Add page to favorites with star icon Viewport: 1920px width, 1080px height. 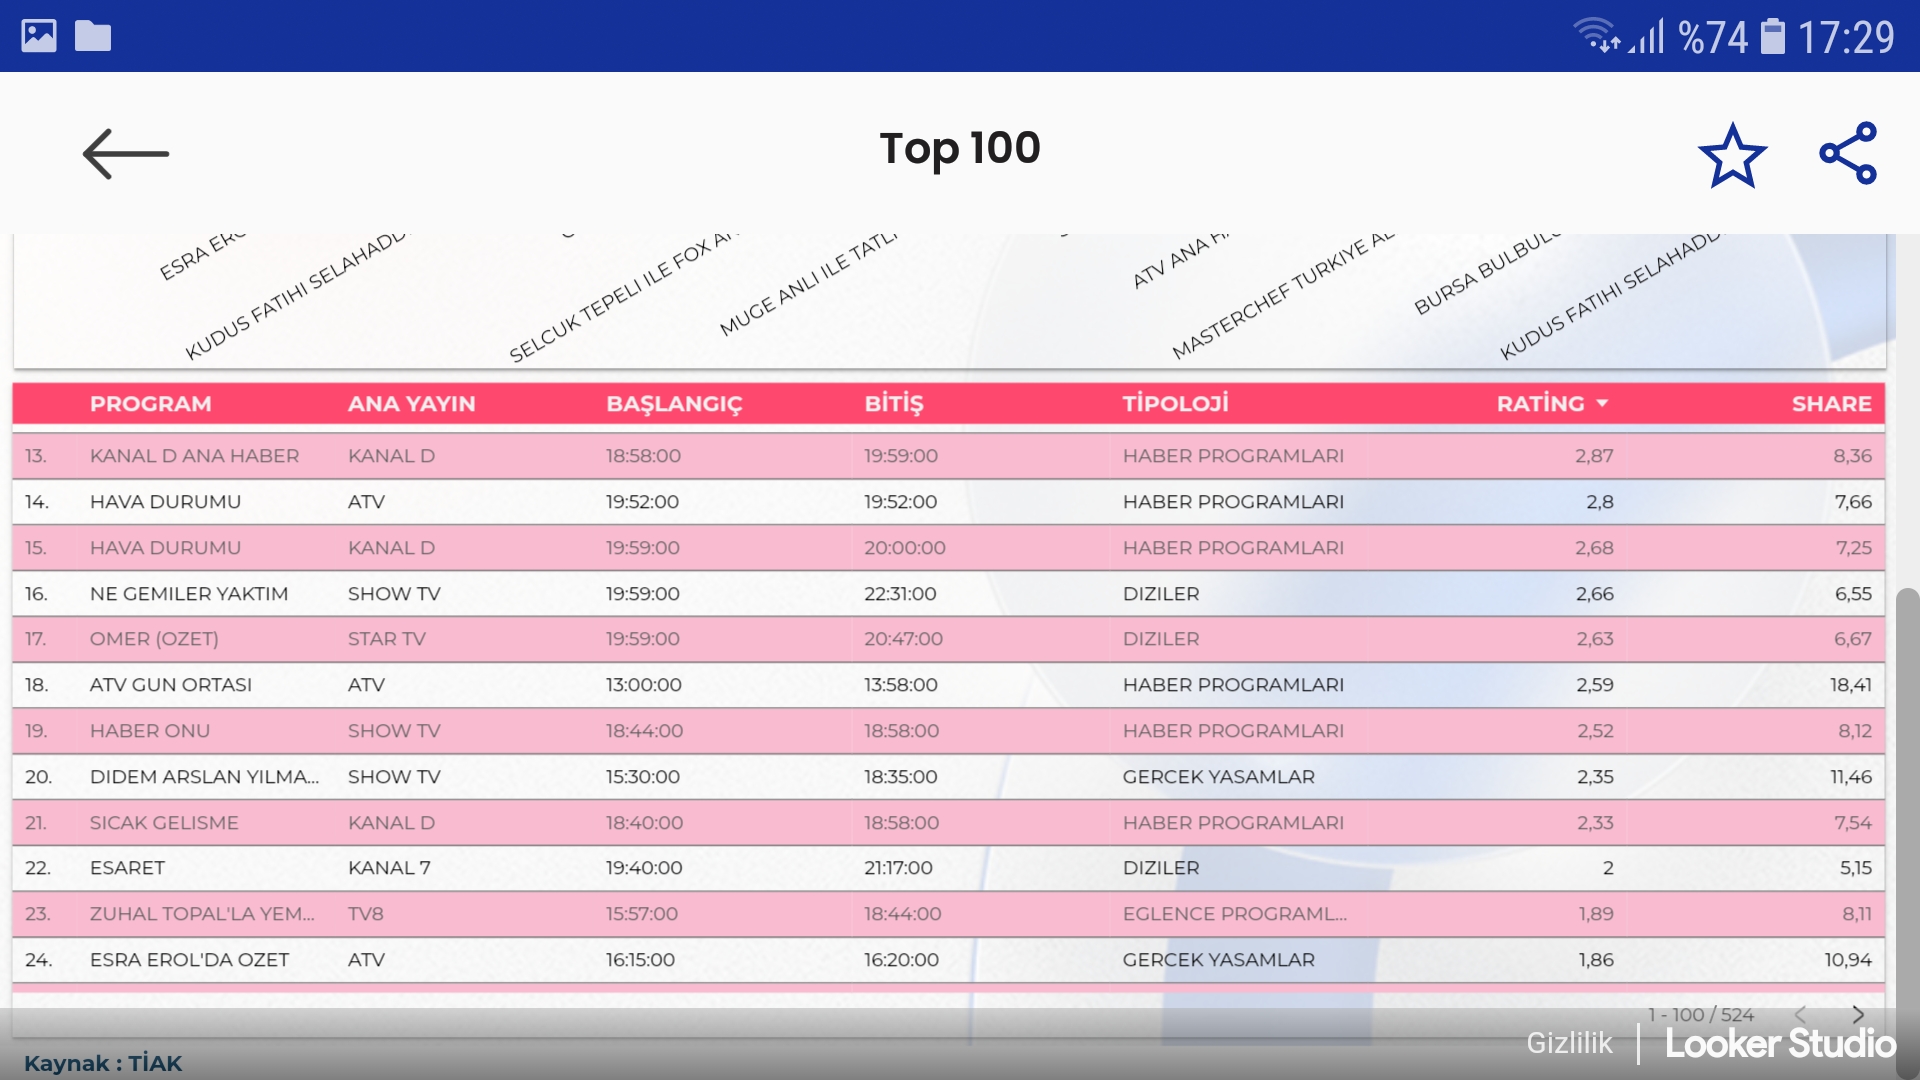(1732, 155)
